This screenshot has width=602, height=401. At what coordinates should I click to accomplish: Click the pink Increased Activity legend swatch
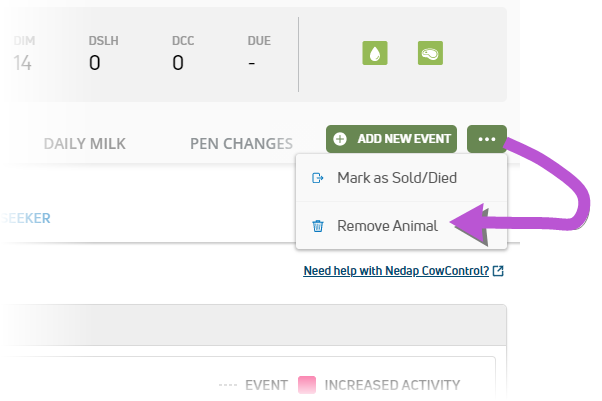307,385
